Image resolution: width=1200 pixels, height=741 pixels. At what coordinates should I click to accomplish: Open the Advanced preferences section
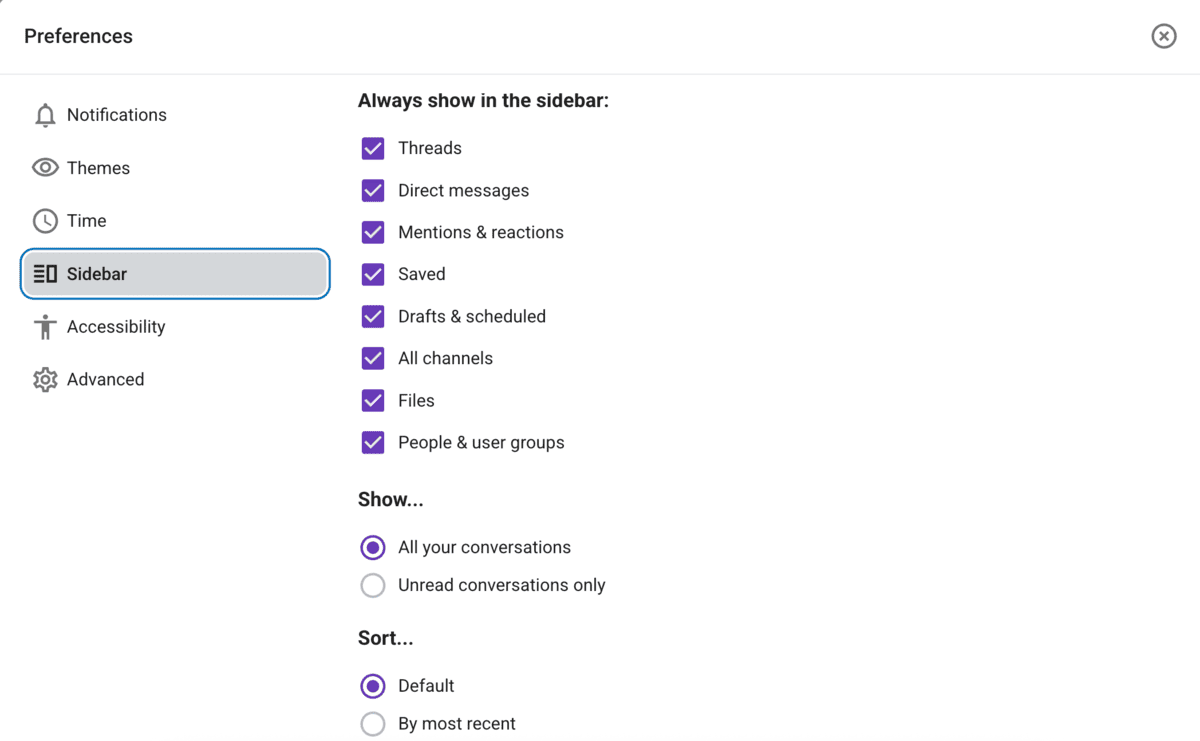click(x=105, y=379)
